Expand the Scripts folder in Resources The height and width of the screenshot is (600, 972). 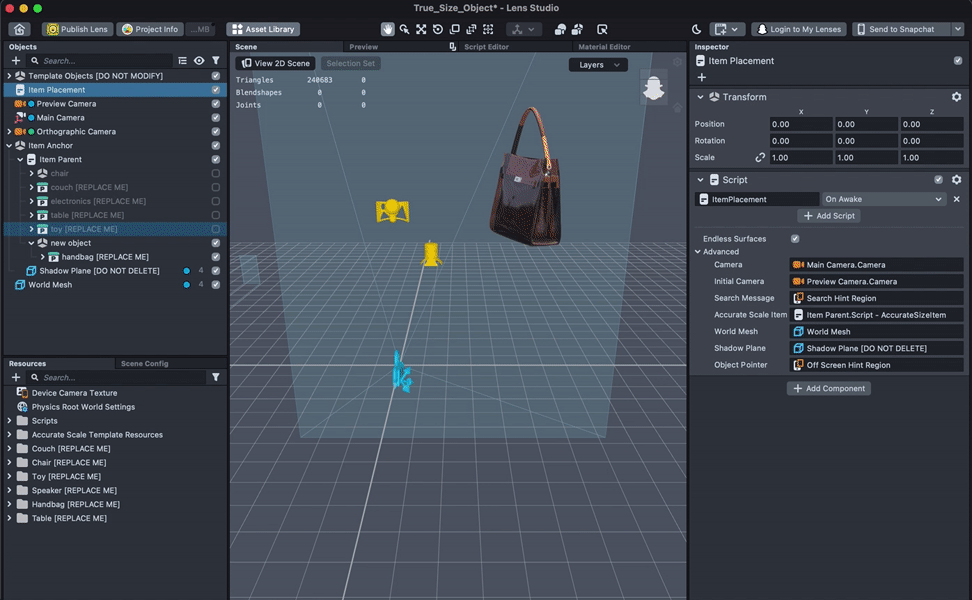(x=10, y=421)
